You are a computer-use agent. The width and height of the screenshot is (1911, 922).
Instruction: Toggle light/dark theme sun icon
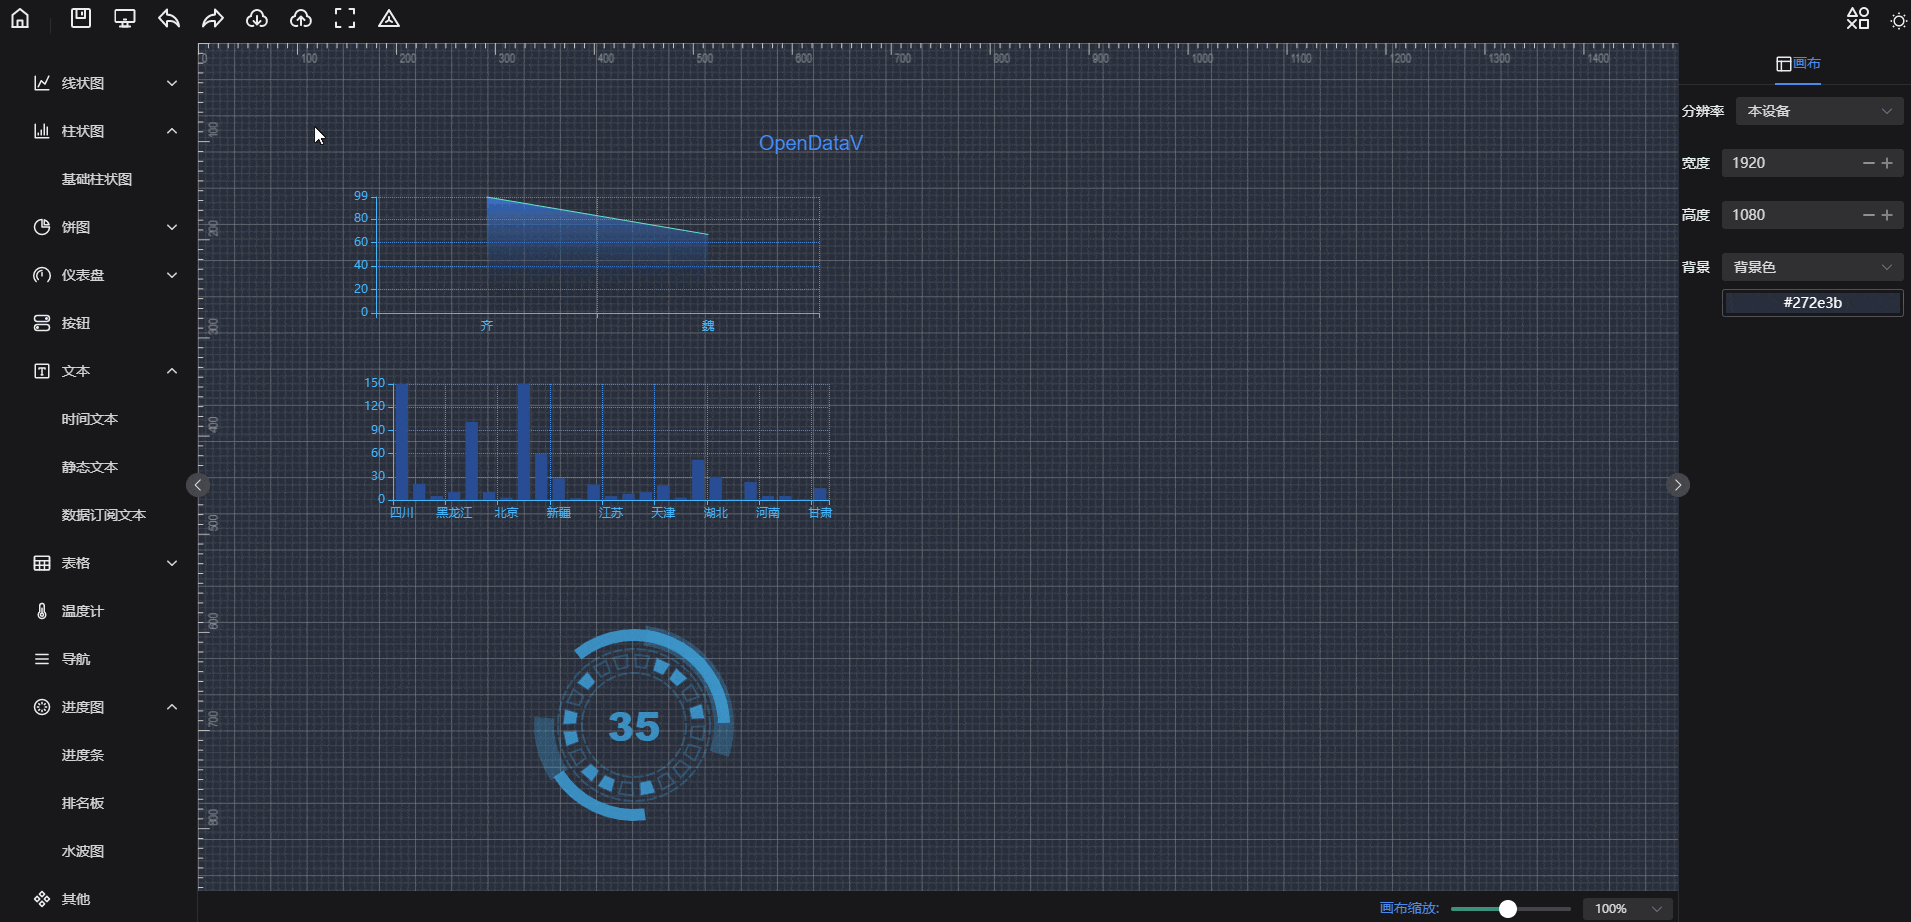(x=1898, y=20)
